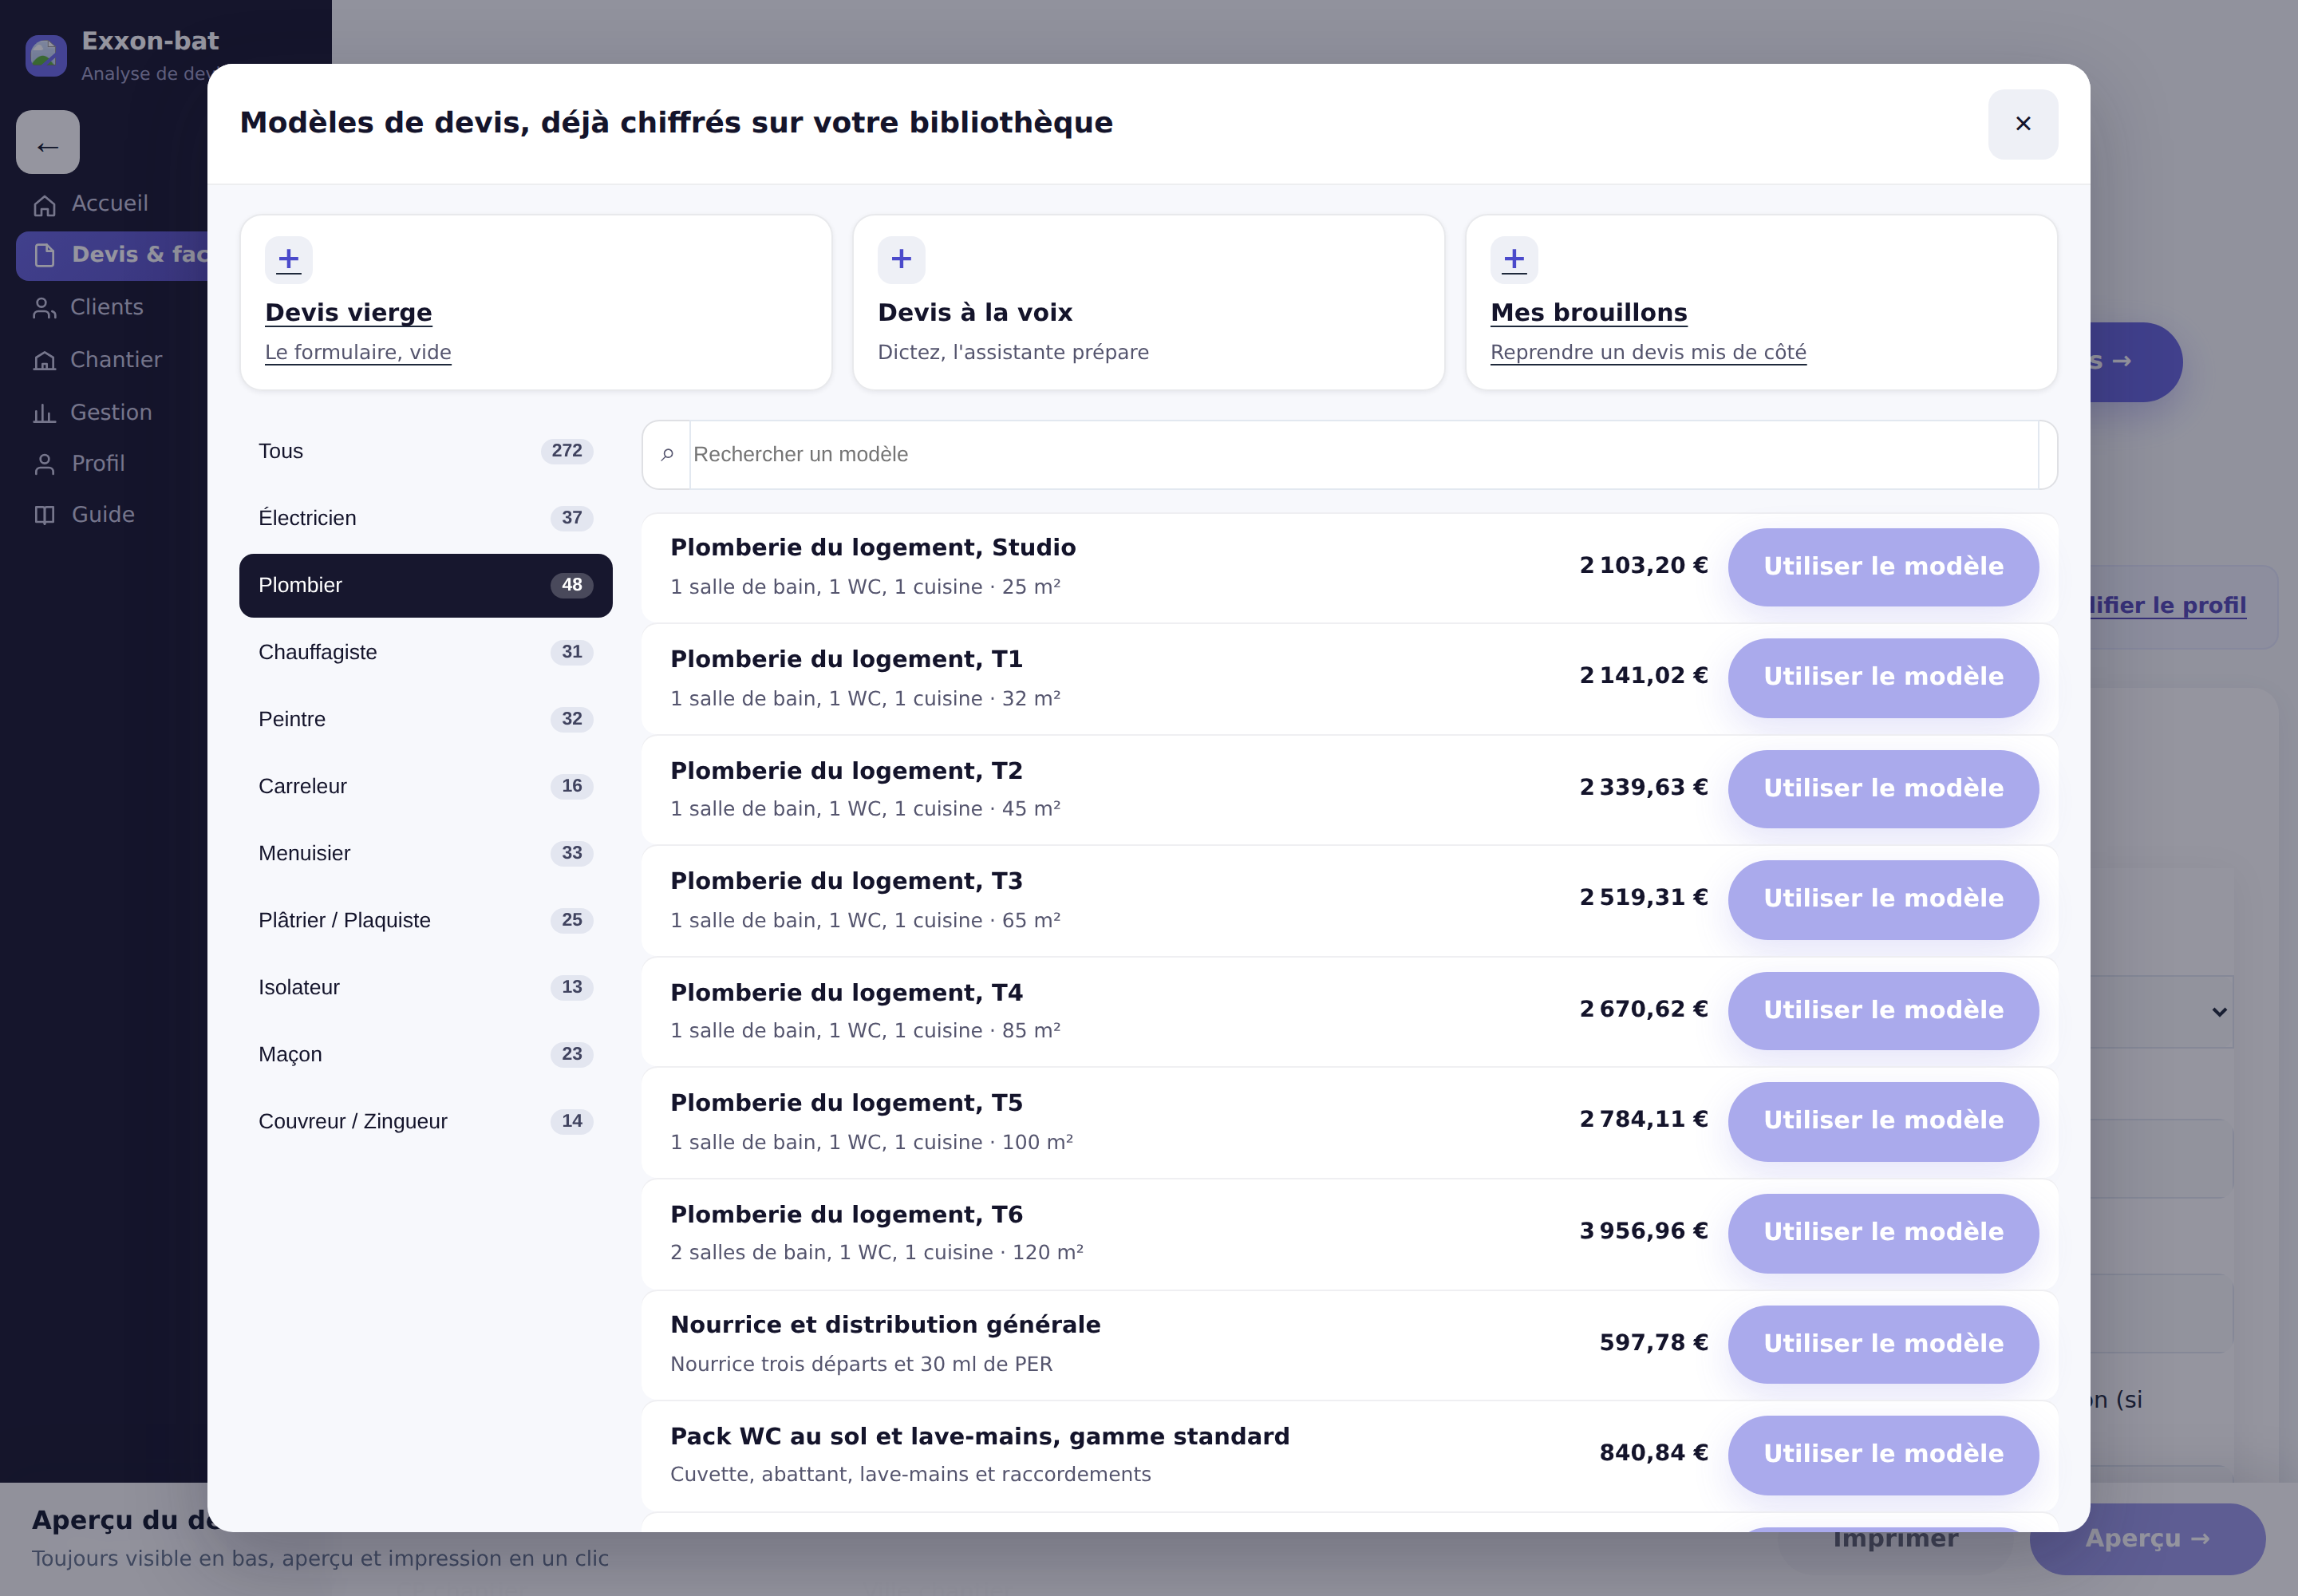The width and height of the screenshot is (2298, 1596).
Task: Select the Maçon category
Action: (425, 1054)
